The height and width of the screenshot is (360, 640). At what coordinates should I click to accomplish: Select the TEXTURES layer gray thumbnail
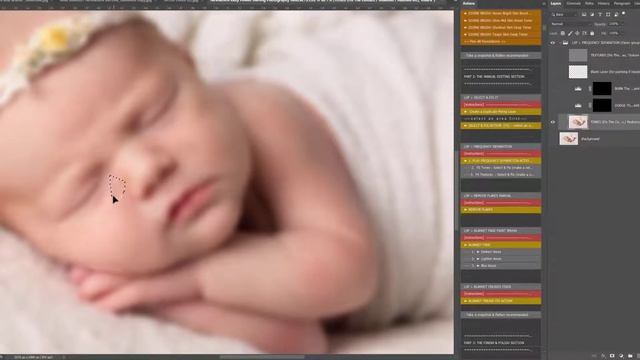pyautogui.click(x=578, y=55)
